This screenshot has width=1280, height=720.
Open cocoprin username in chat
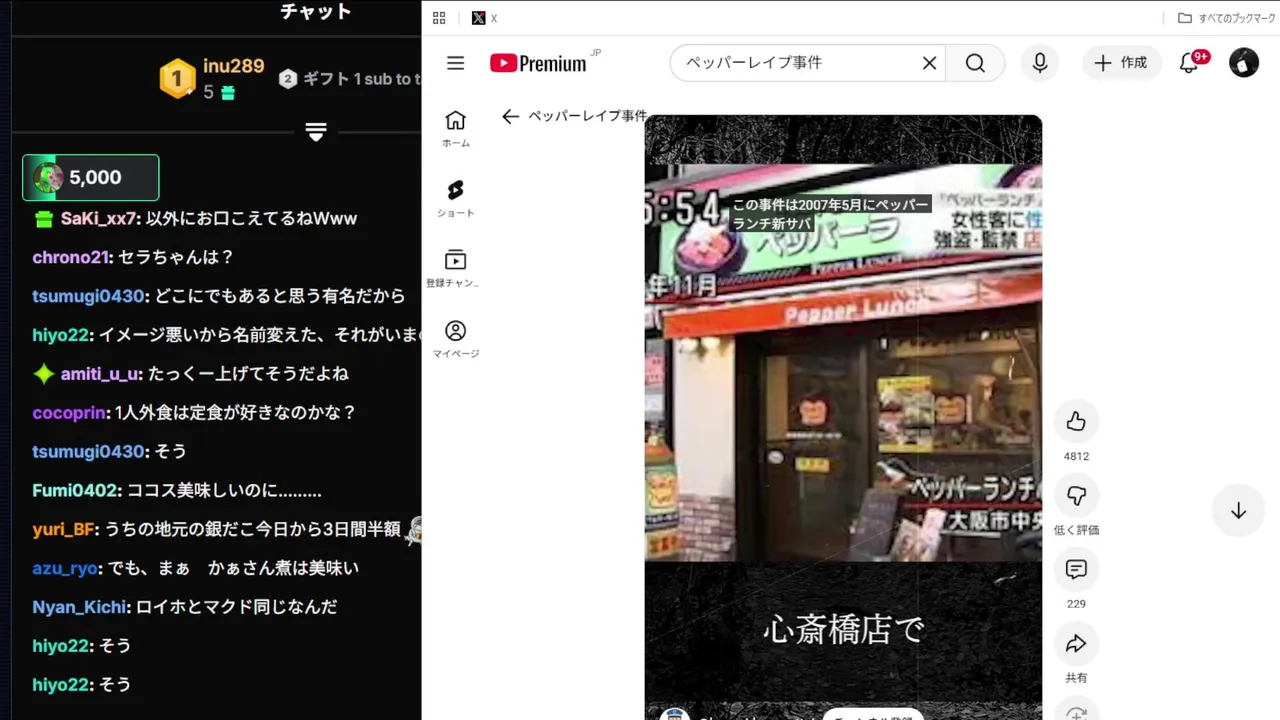point(69,413)
